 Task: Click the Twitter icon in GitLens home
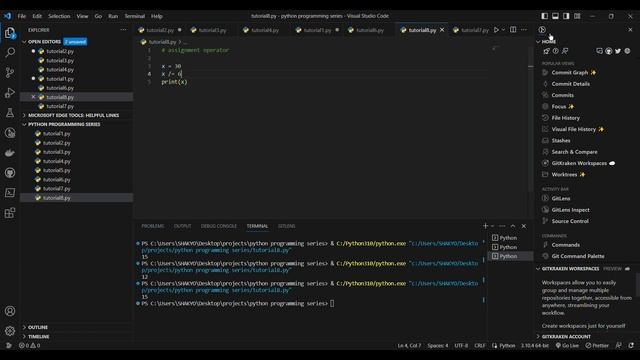point(618,51)
